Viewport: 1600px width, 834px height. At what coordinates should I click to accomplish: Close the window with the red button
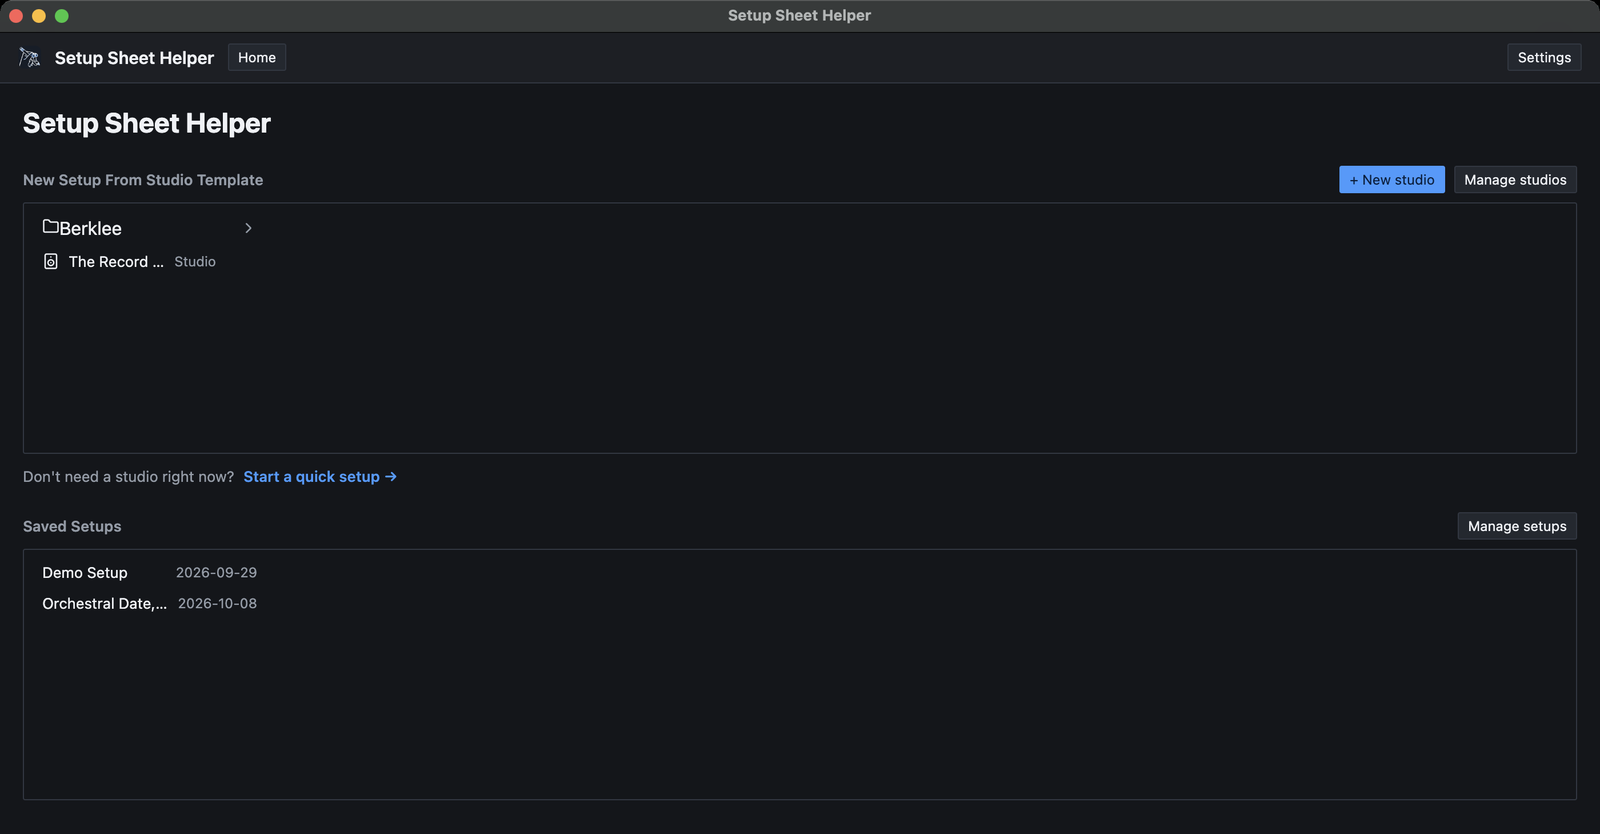tap(16, 16)
